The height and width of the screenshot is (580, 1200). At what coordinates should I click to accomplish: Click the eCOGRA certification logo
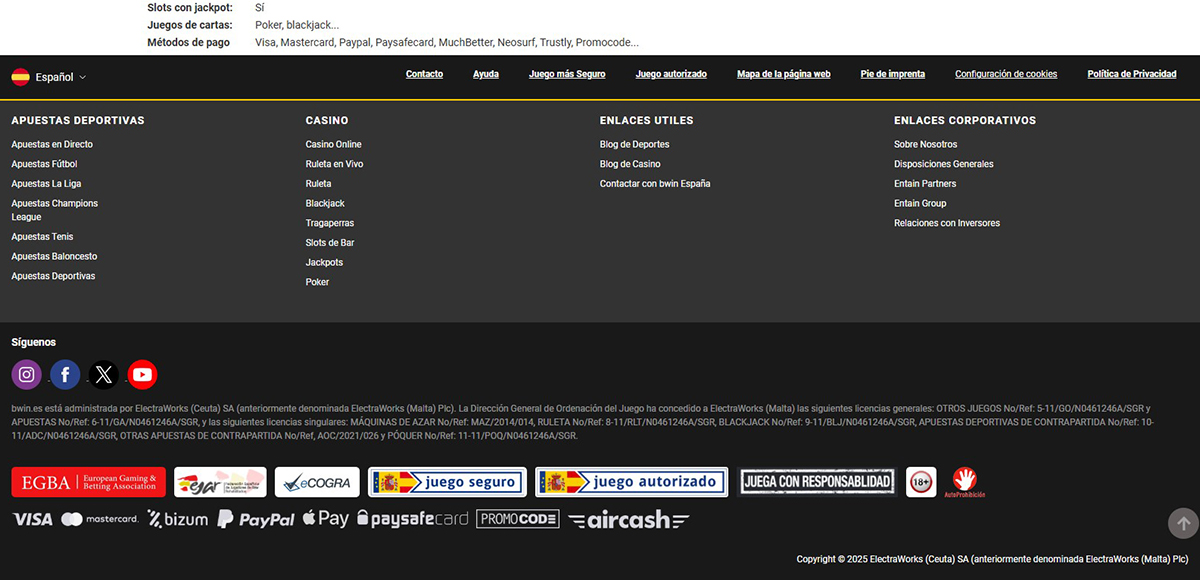[317, 482]
